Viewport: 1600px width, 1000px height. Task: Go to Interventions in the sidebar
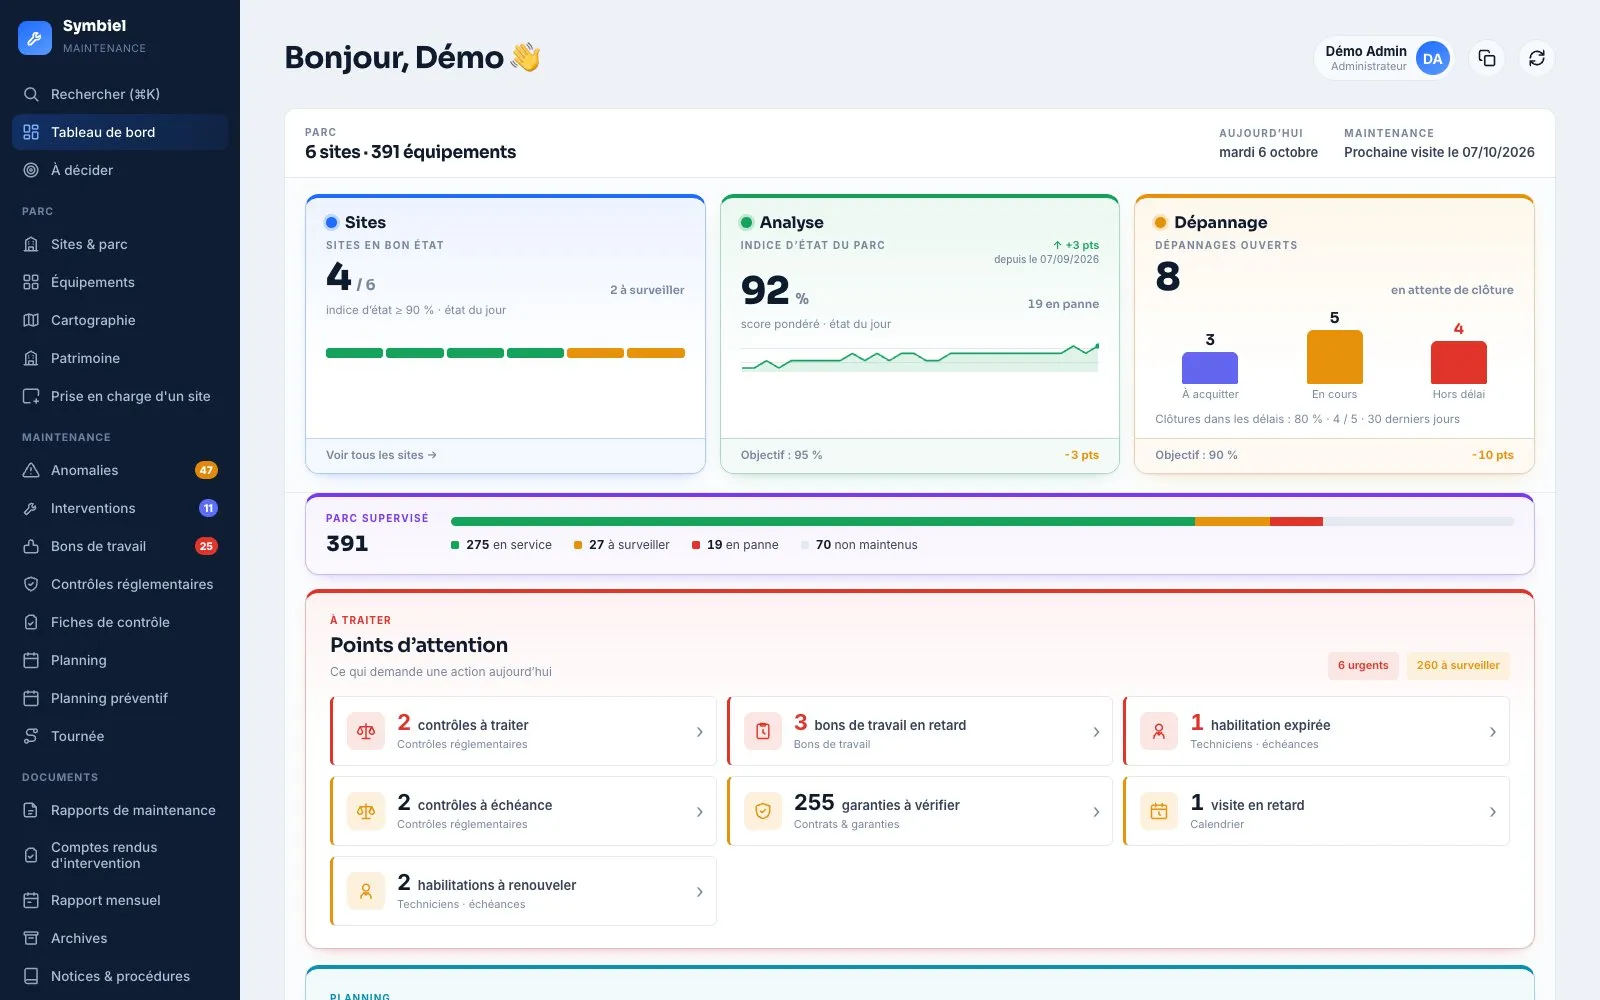[120, 508]
